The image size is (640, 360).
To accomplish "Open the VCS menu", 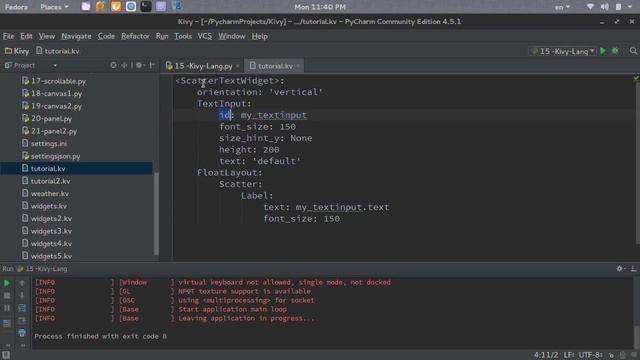I will coord(204,36).
